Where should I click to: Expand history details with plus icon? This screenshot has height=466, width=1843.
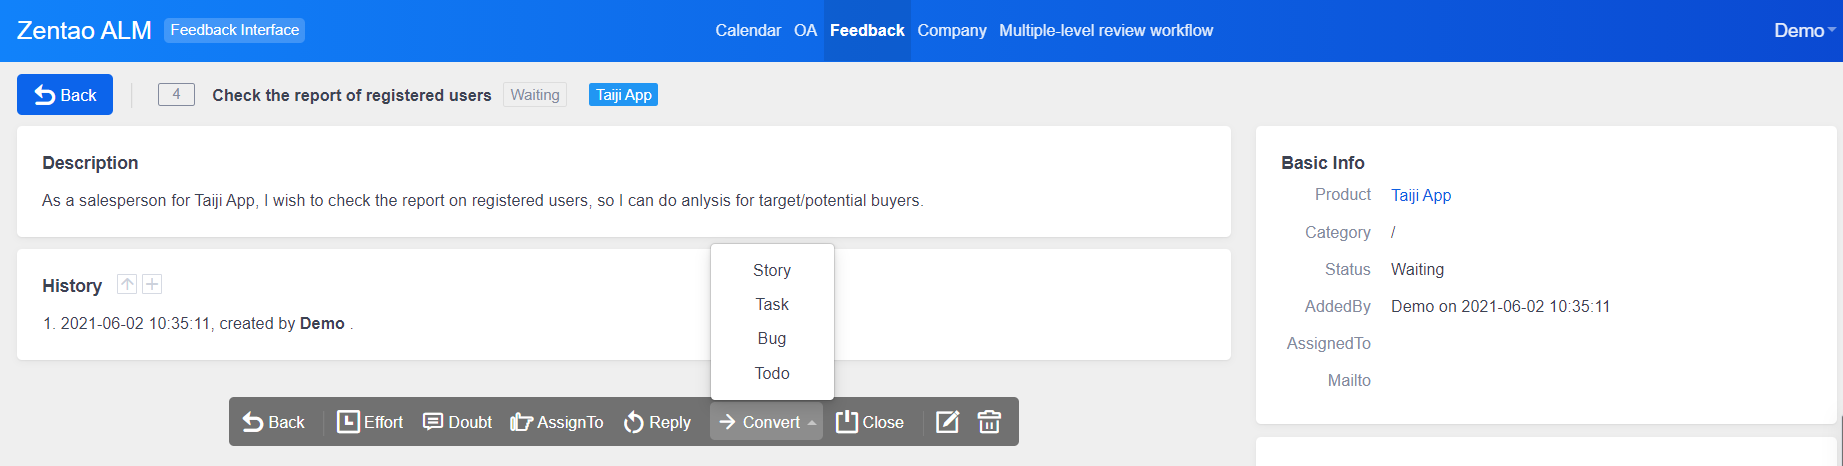152,285
